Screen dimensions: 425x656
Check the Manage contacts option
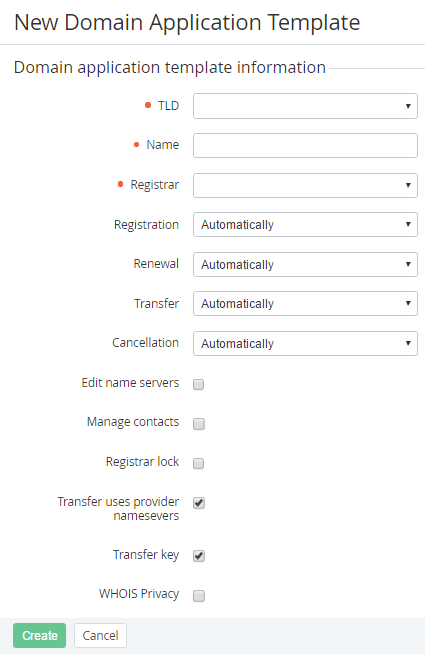(199, 424)
